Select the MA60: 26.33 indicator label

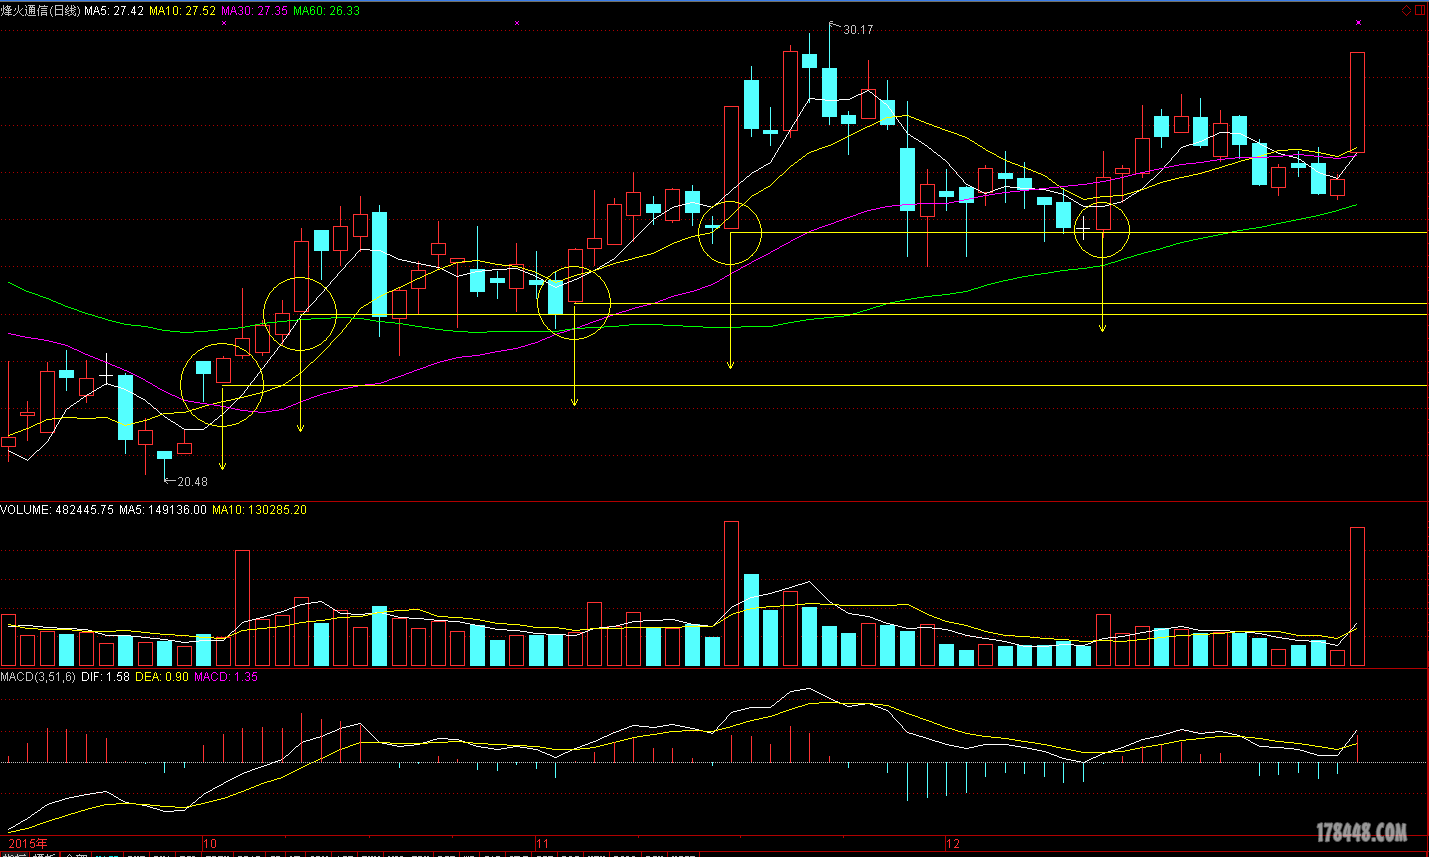[326, 10]
